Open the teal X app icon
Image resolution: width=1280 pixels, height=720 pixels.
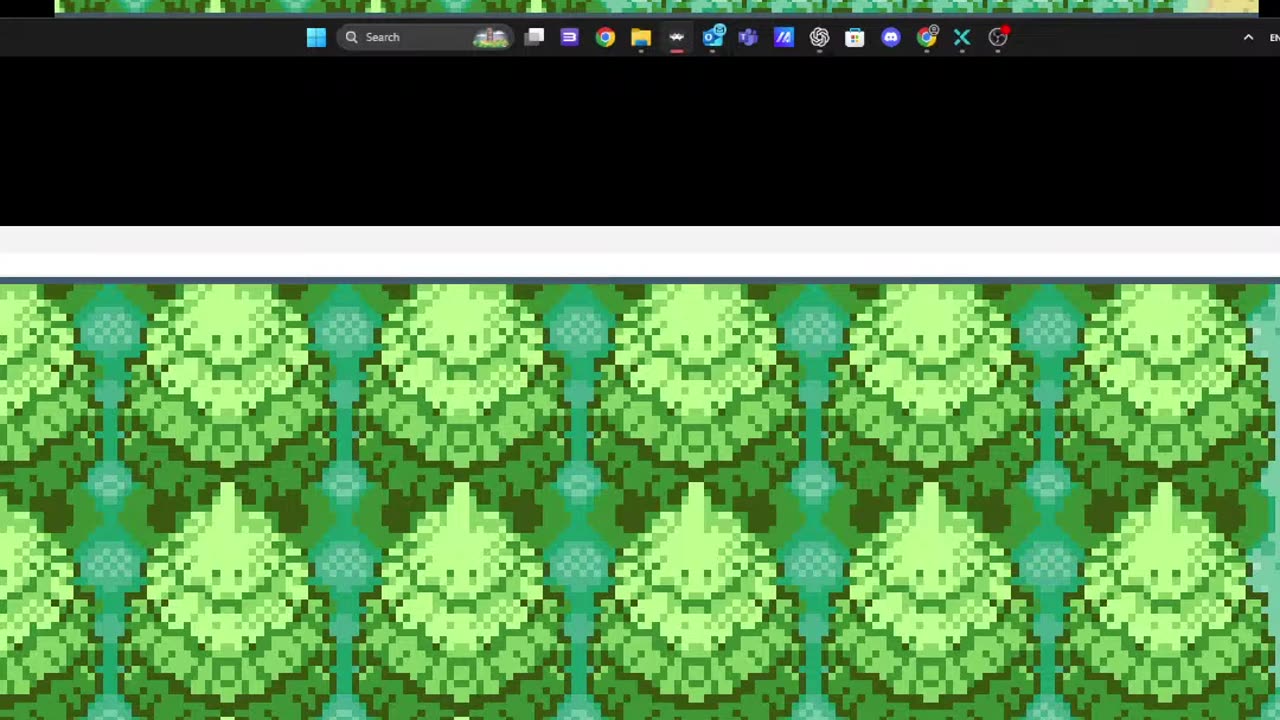coord(962,37)
